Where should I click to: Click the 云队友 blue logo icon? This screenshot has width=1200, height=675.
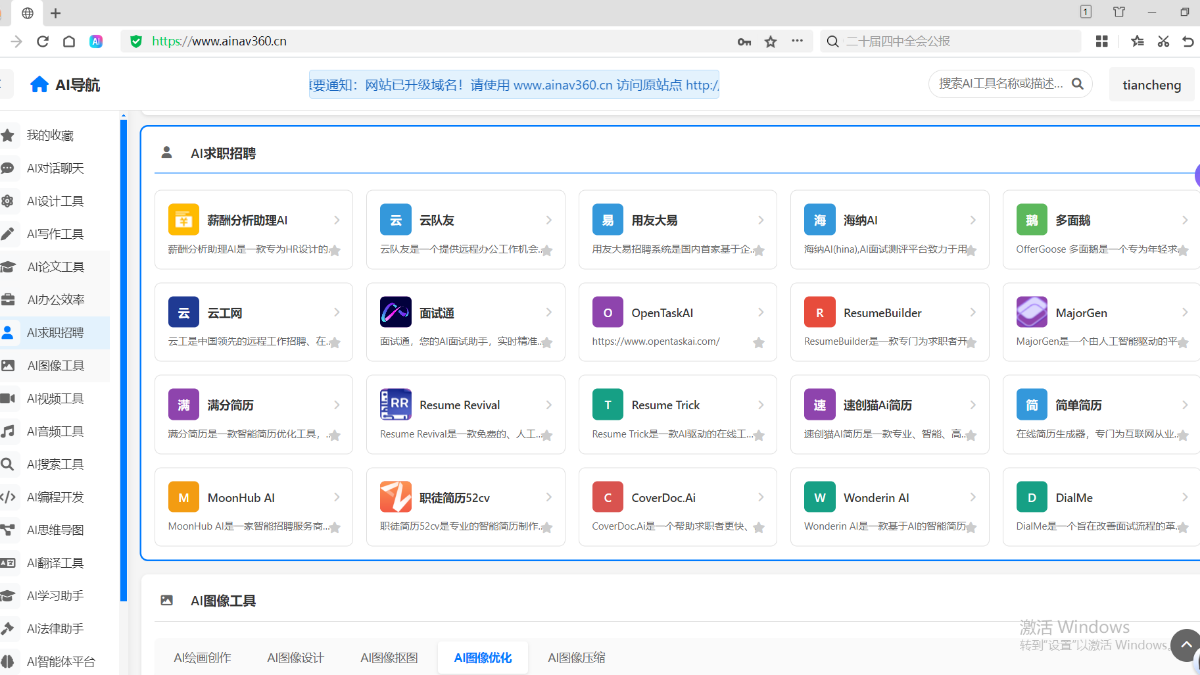click(x=396, y=220)
